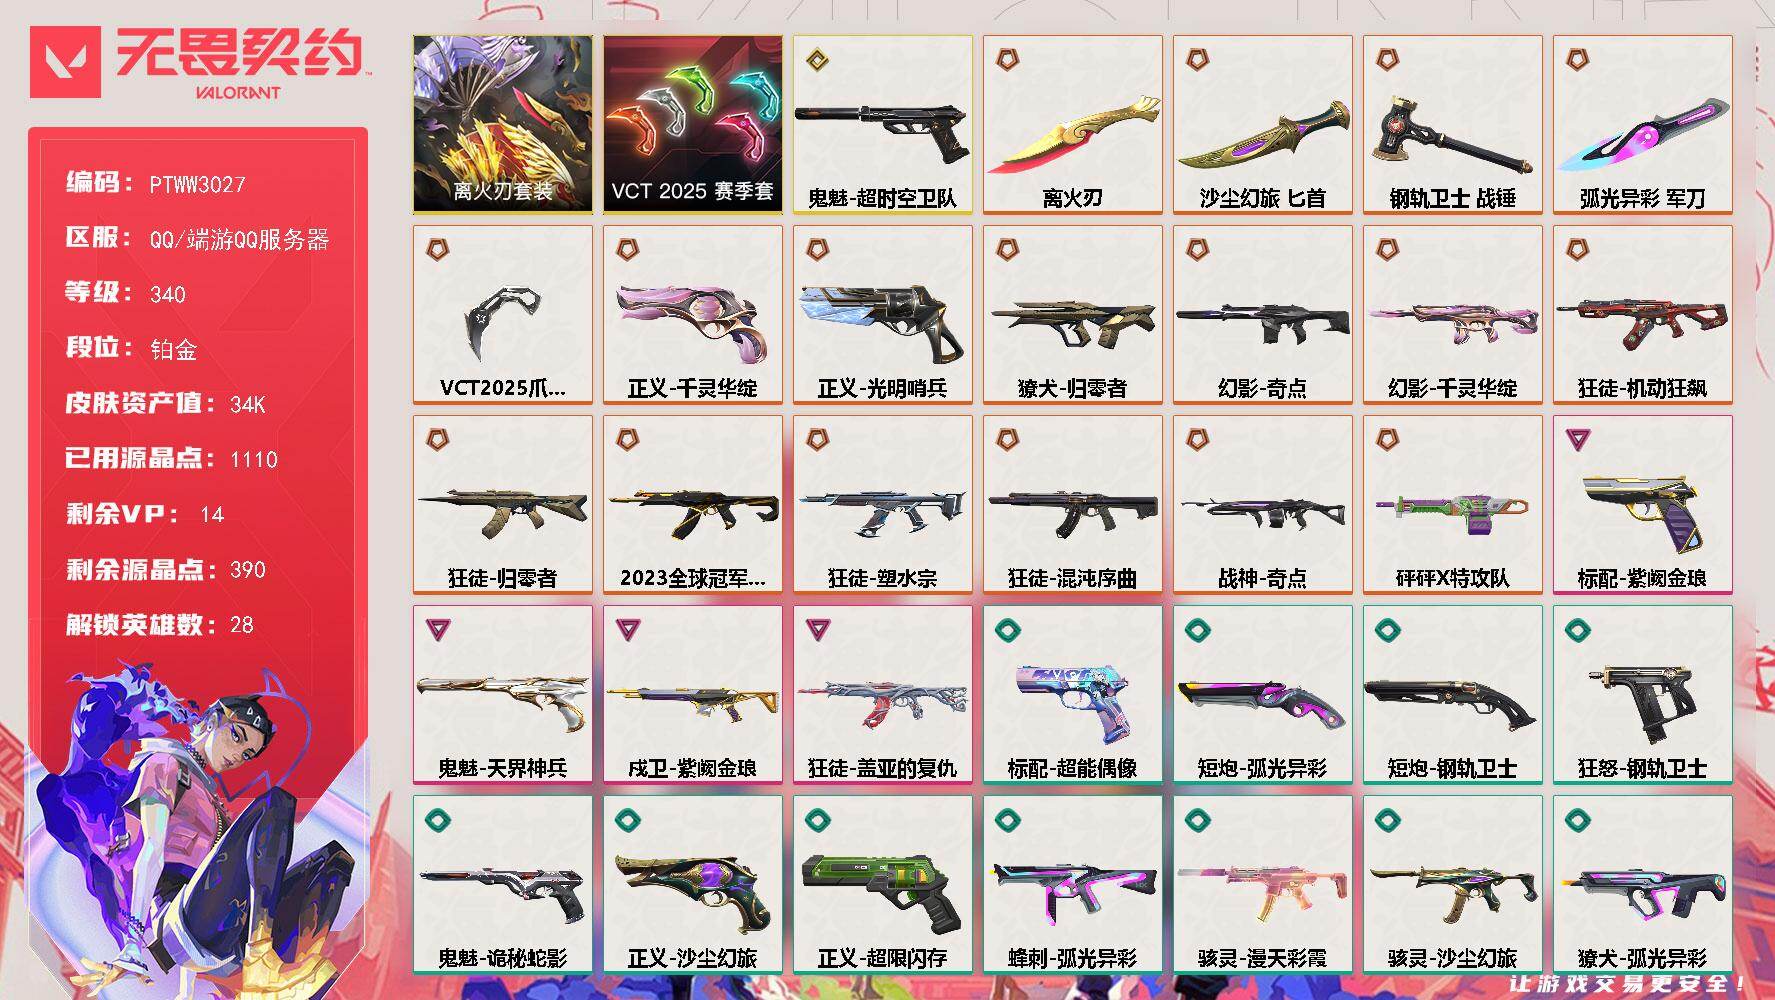1775x1000 pixels.
Task: Select the 鬼魅-天界神兵 pistol skin
Action: tap(502, 694)
